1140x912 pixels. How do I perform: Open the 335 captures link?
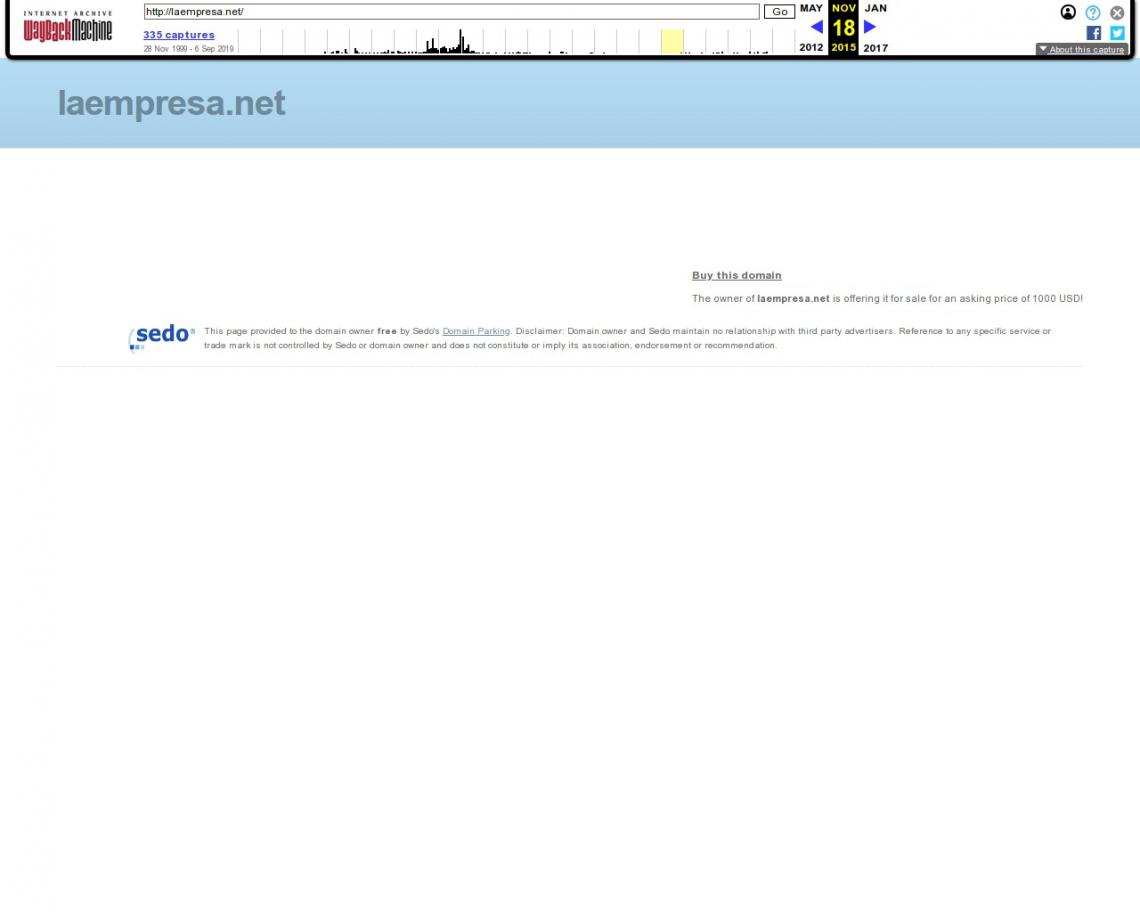coord(179,35)
